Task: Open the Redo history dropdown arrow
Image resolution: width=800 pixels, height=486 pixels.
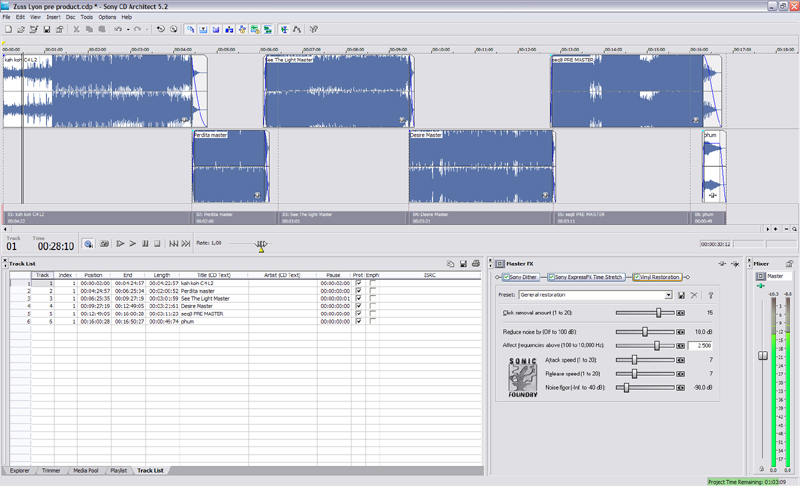Action: pyautogui.click(x=147, y=30)
